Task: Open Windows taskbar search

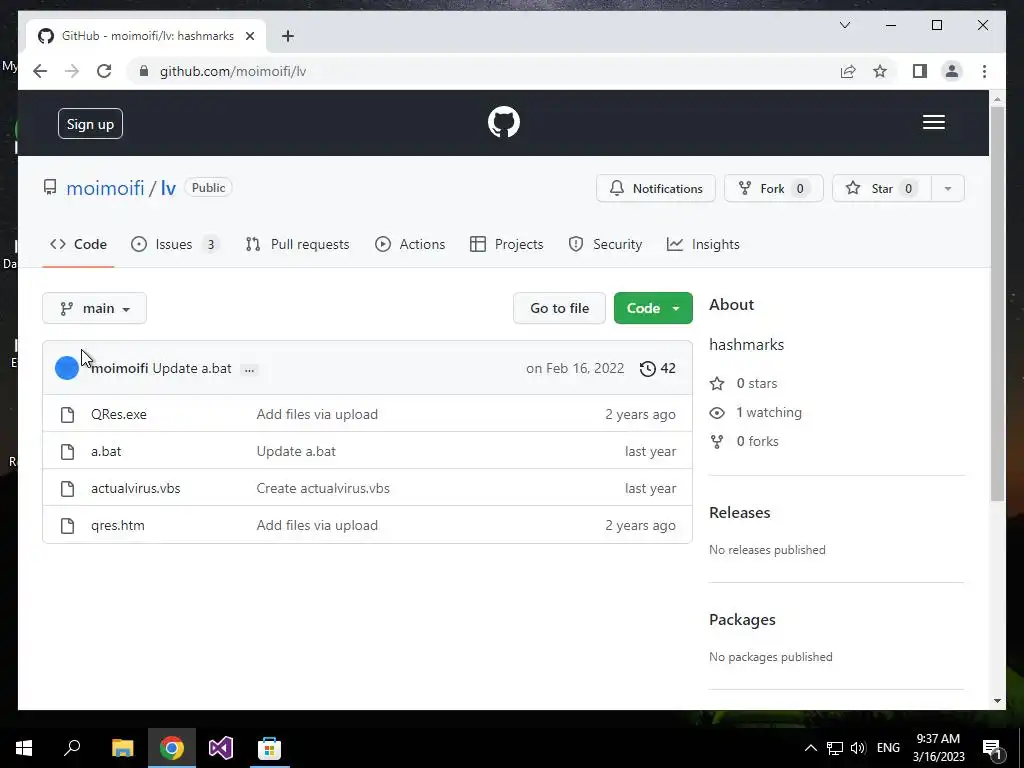Action: coord(72,748)
